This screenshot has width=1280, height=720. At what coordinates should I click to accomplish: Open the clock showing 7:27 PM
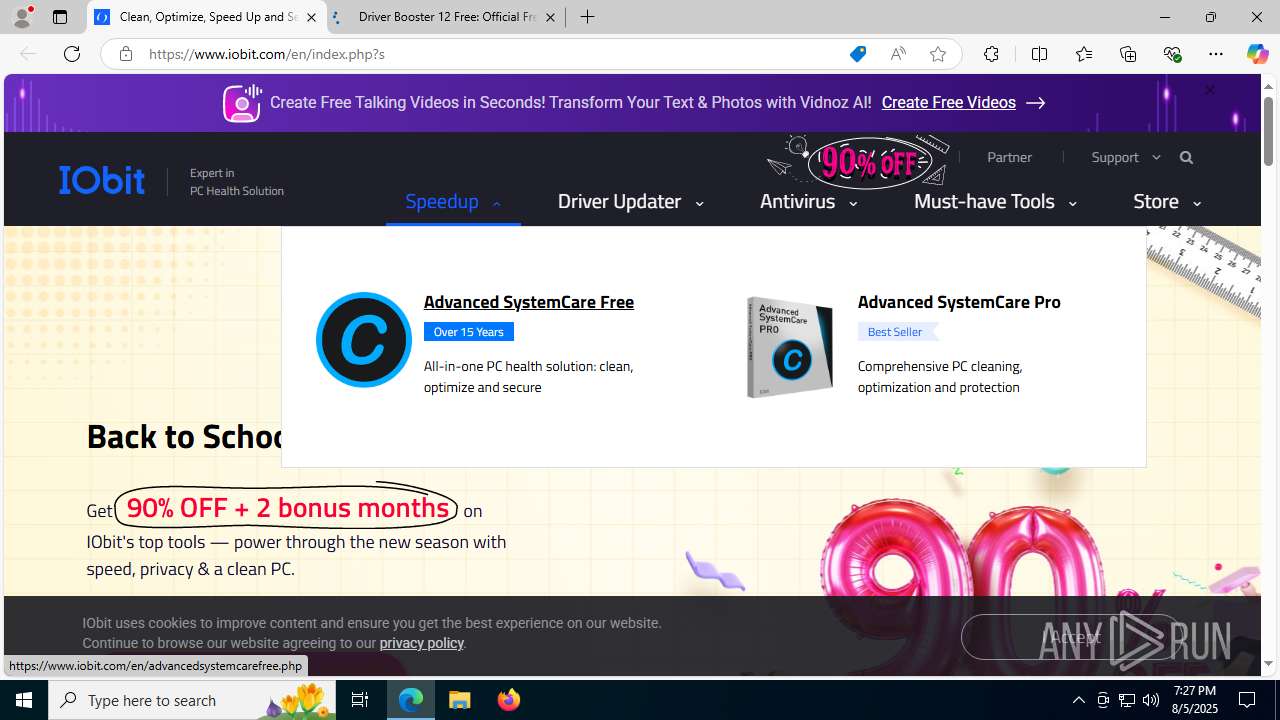coord(1194,700)
